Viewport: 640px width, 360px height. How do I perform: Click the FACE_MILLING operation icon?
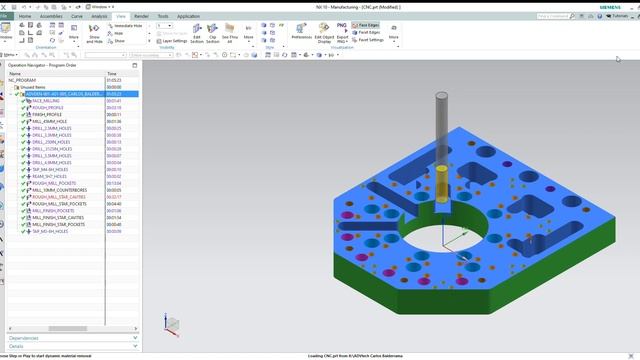click(x=29, y=101)
